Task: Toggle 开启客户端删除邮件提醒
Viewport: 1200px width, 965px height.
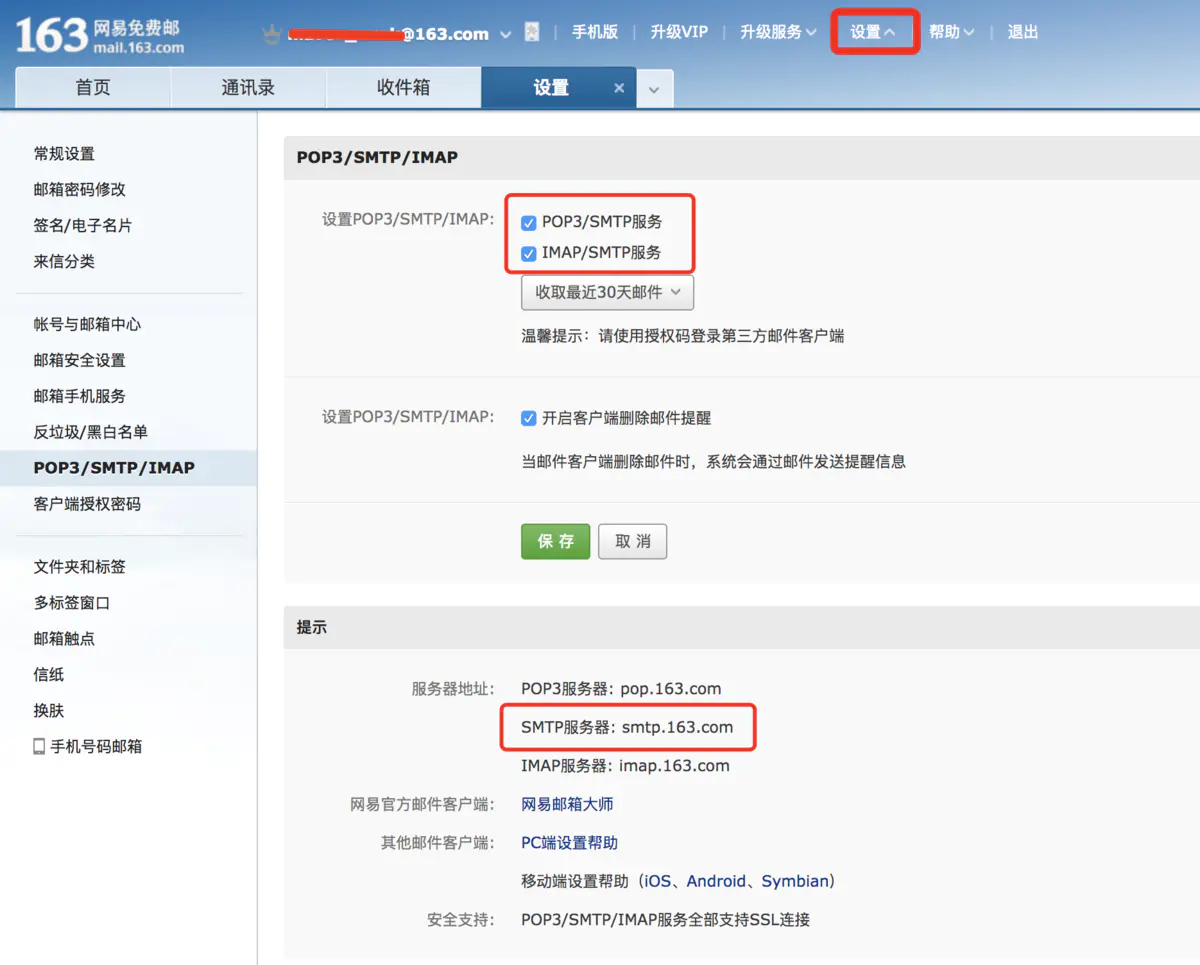Action: (x=528, y=418)
